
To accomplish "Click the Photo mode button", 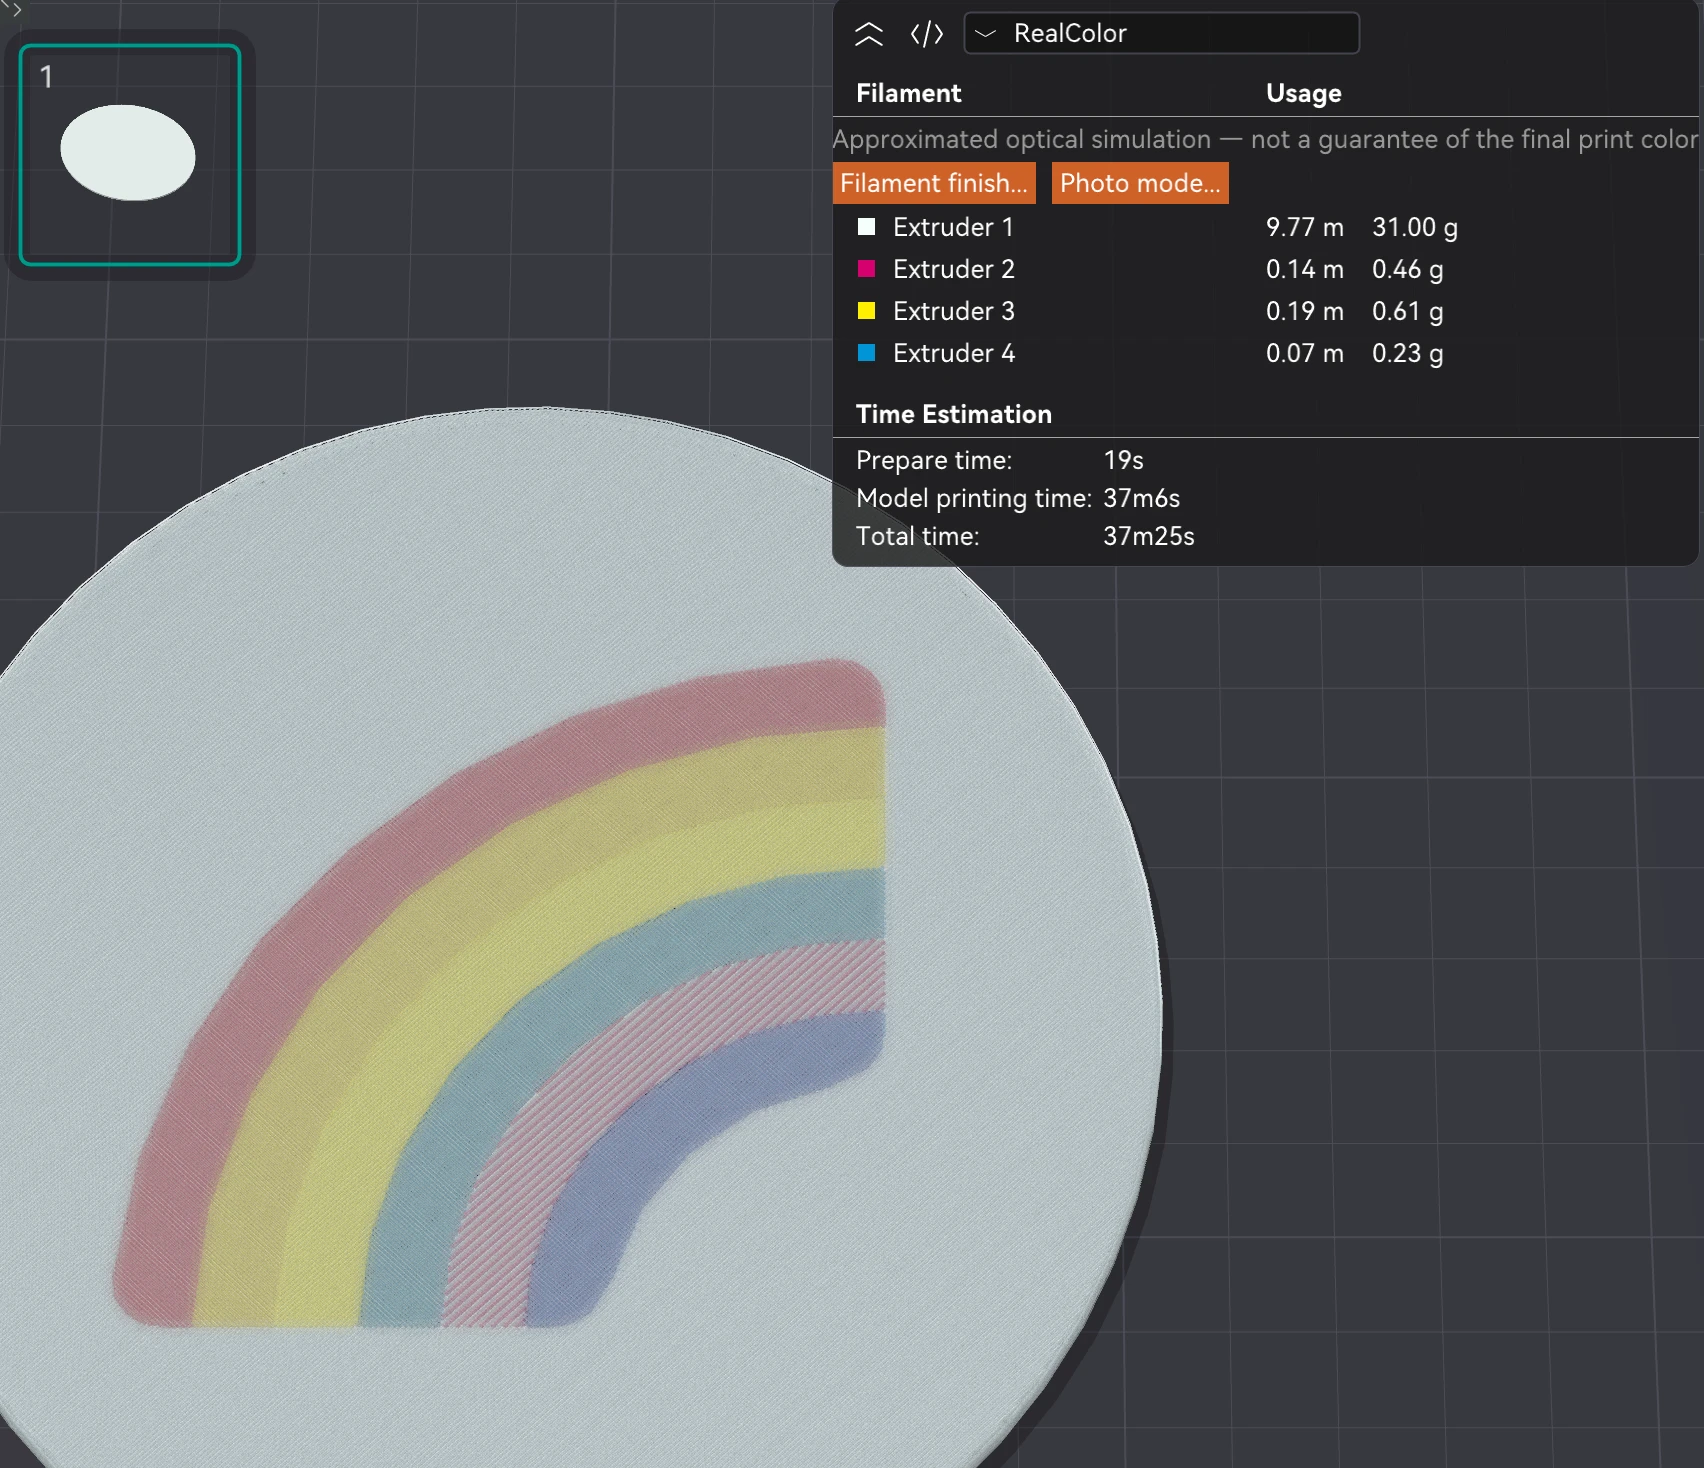I will click(1140, 183).
